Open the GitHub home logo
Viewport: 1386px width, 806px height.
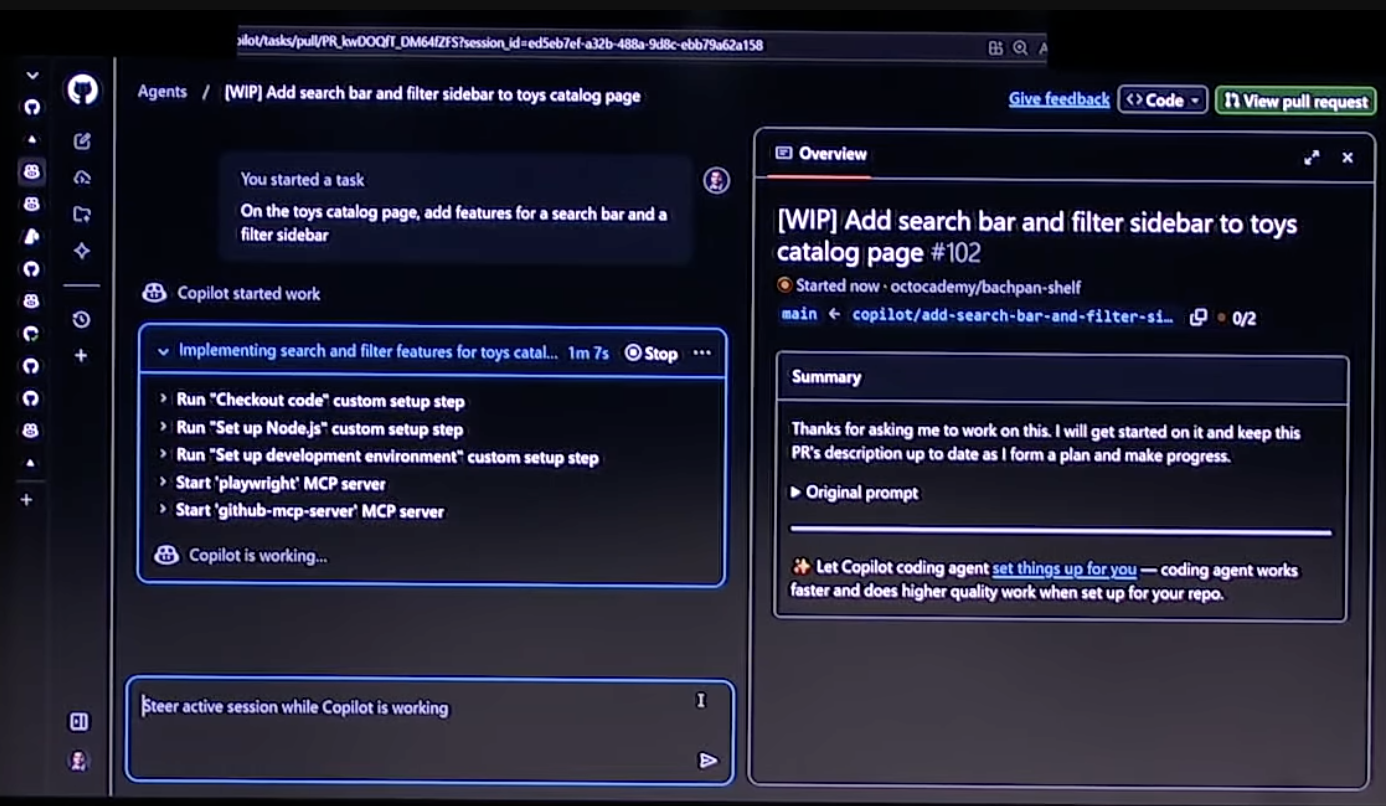click(x=83, y=91)
